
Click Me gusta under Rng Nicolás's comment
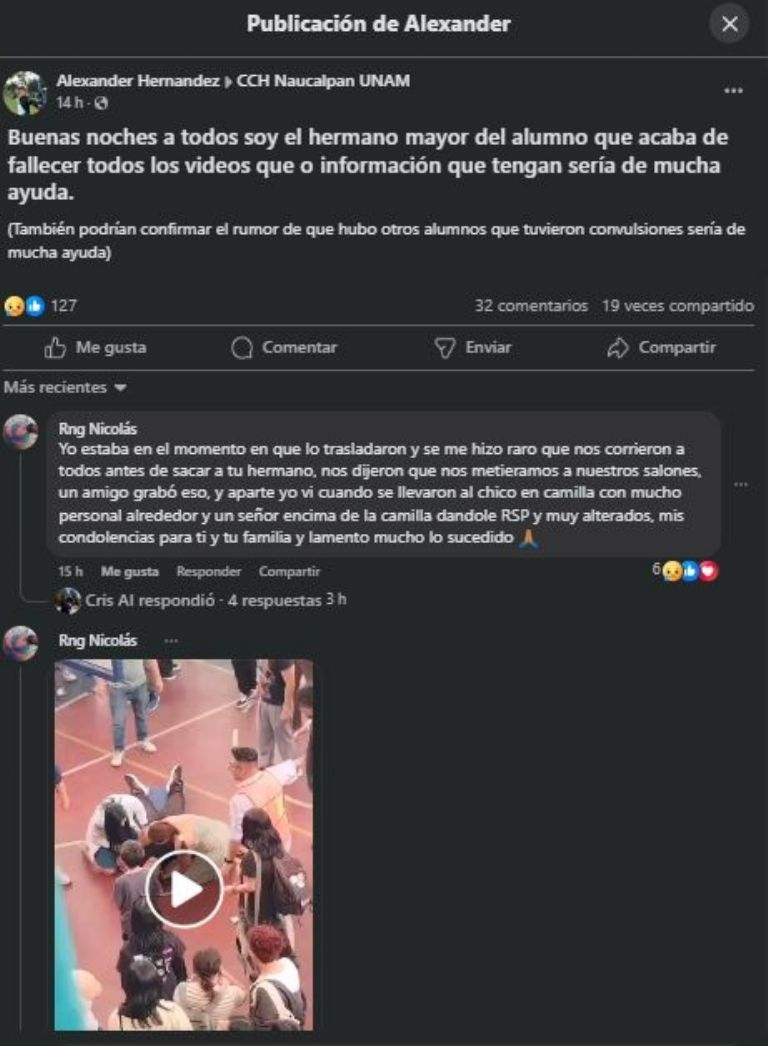[129, 572]
